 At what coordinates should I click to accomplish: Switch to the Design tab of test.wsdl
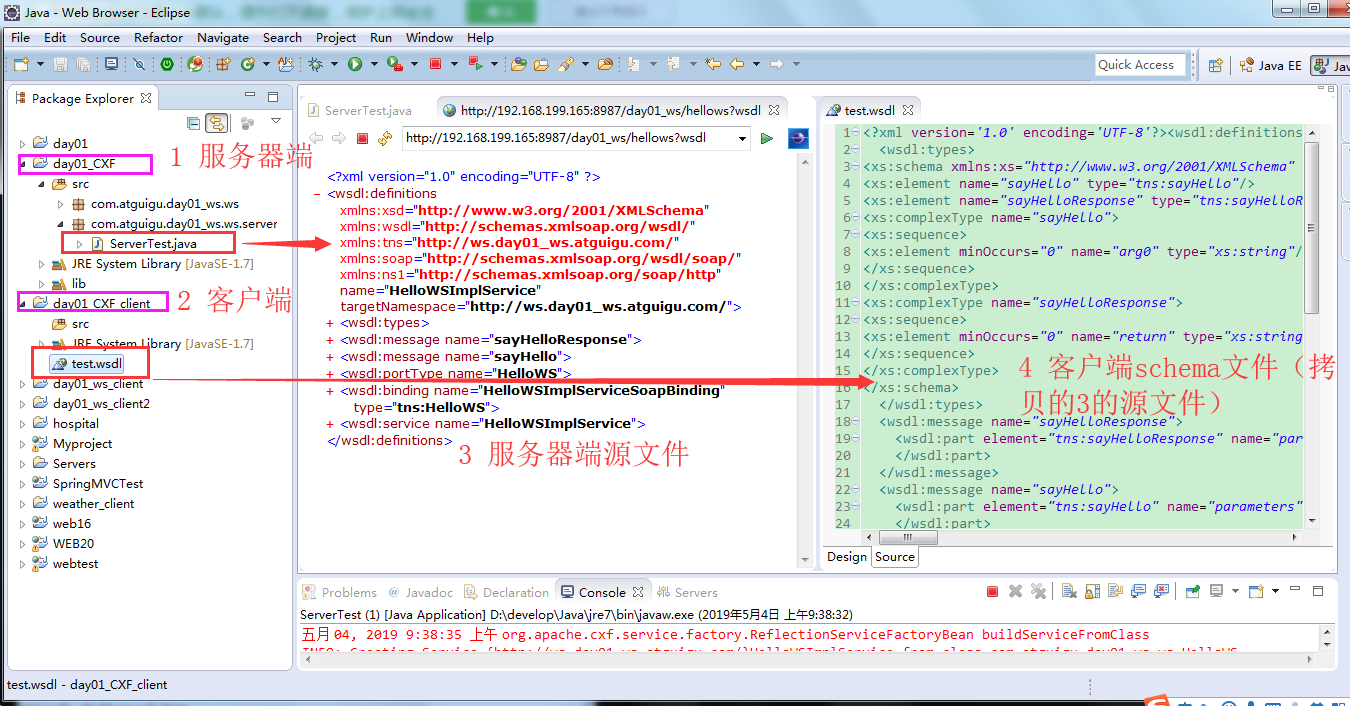point(847,557)
